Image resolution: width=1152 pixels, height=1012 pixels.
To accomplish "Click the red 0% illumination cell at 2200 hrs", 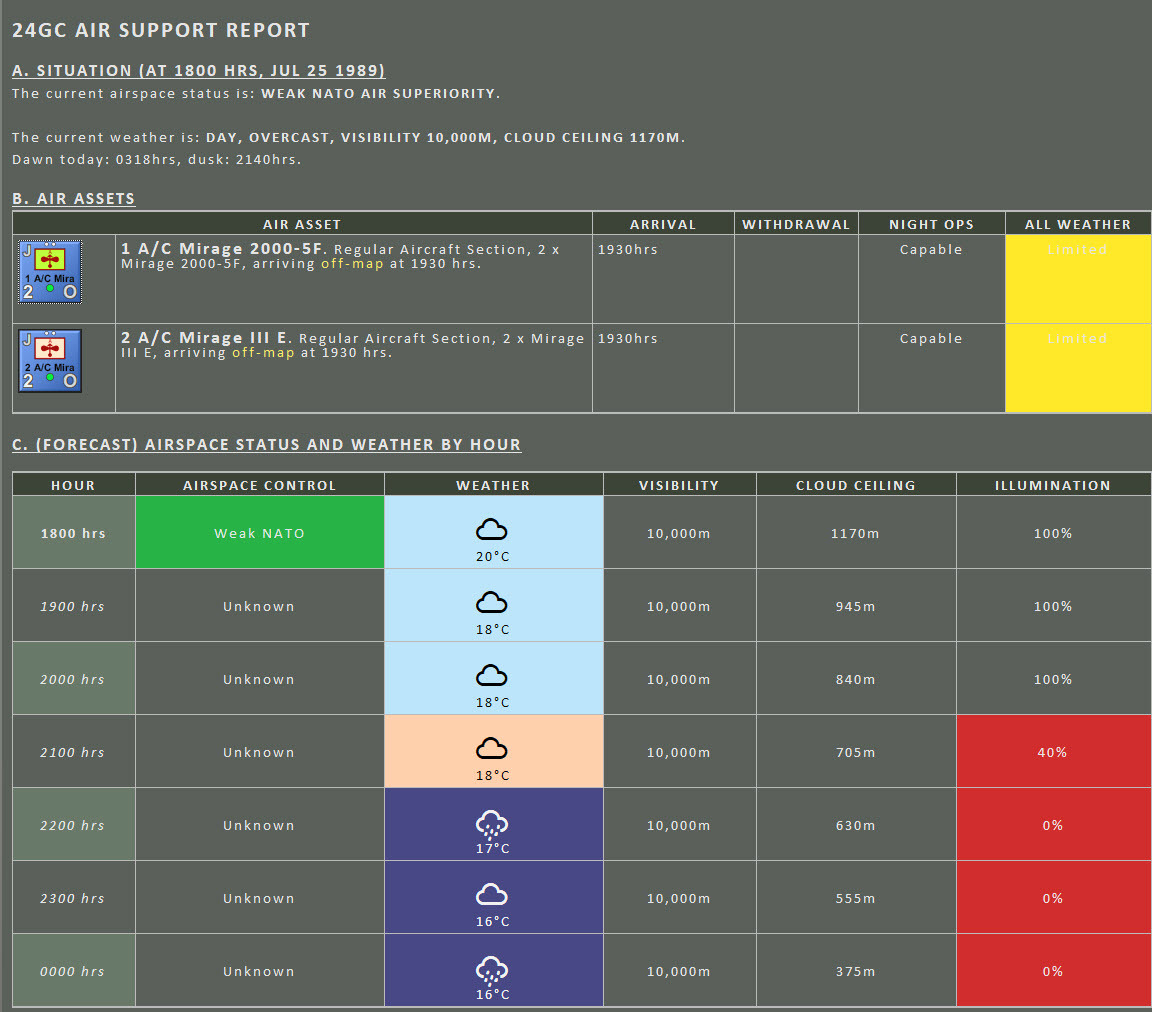I will [x=1053, y=824].
